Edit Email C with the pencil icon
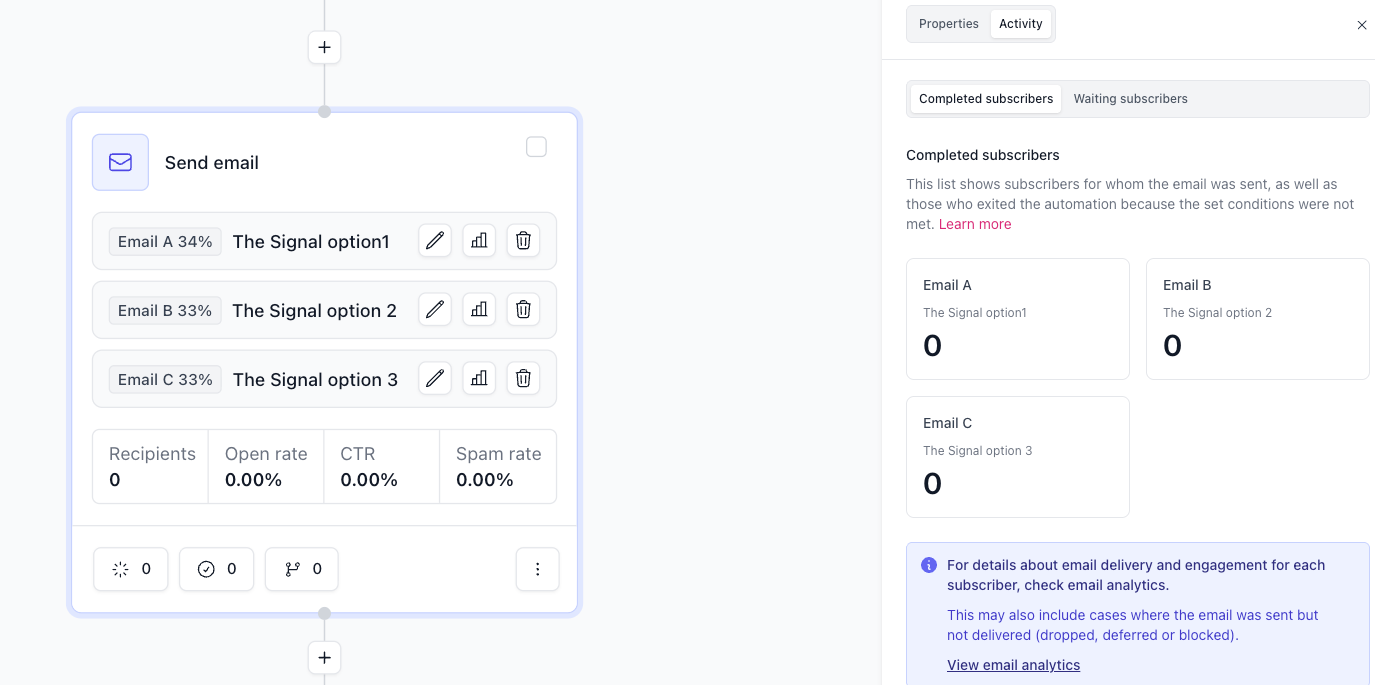Screen dimensions: 1375x685 [x=435, y=379]
